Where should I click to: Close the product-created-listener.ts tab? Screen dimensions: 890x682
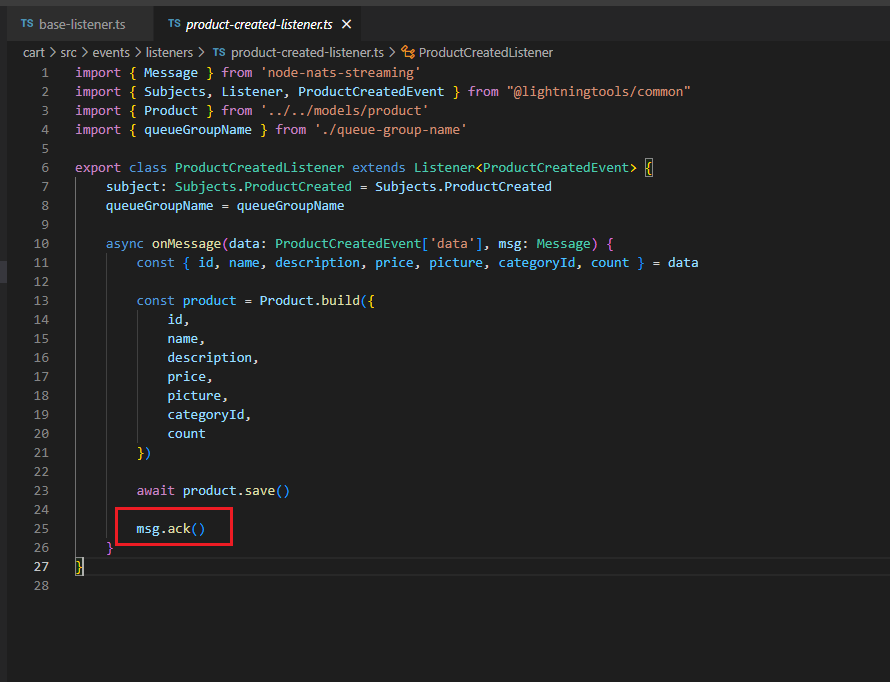pos(345,23)
